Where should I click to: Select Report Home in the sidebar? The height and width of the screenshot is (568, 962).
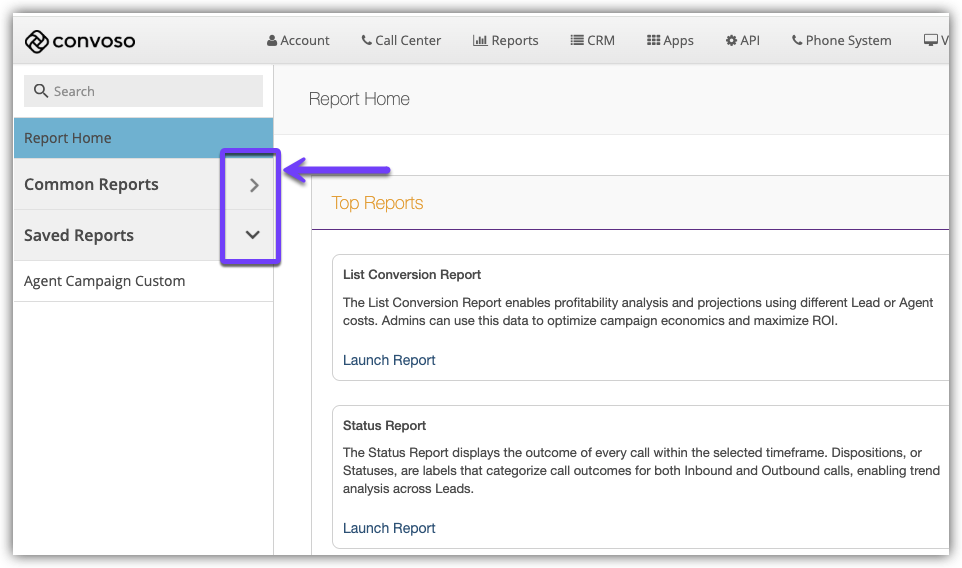pos(68,138)
